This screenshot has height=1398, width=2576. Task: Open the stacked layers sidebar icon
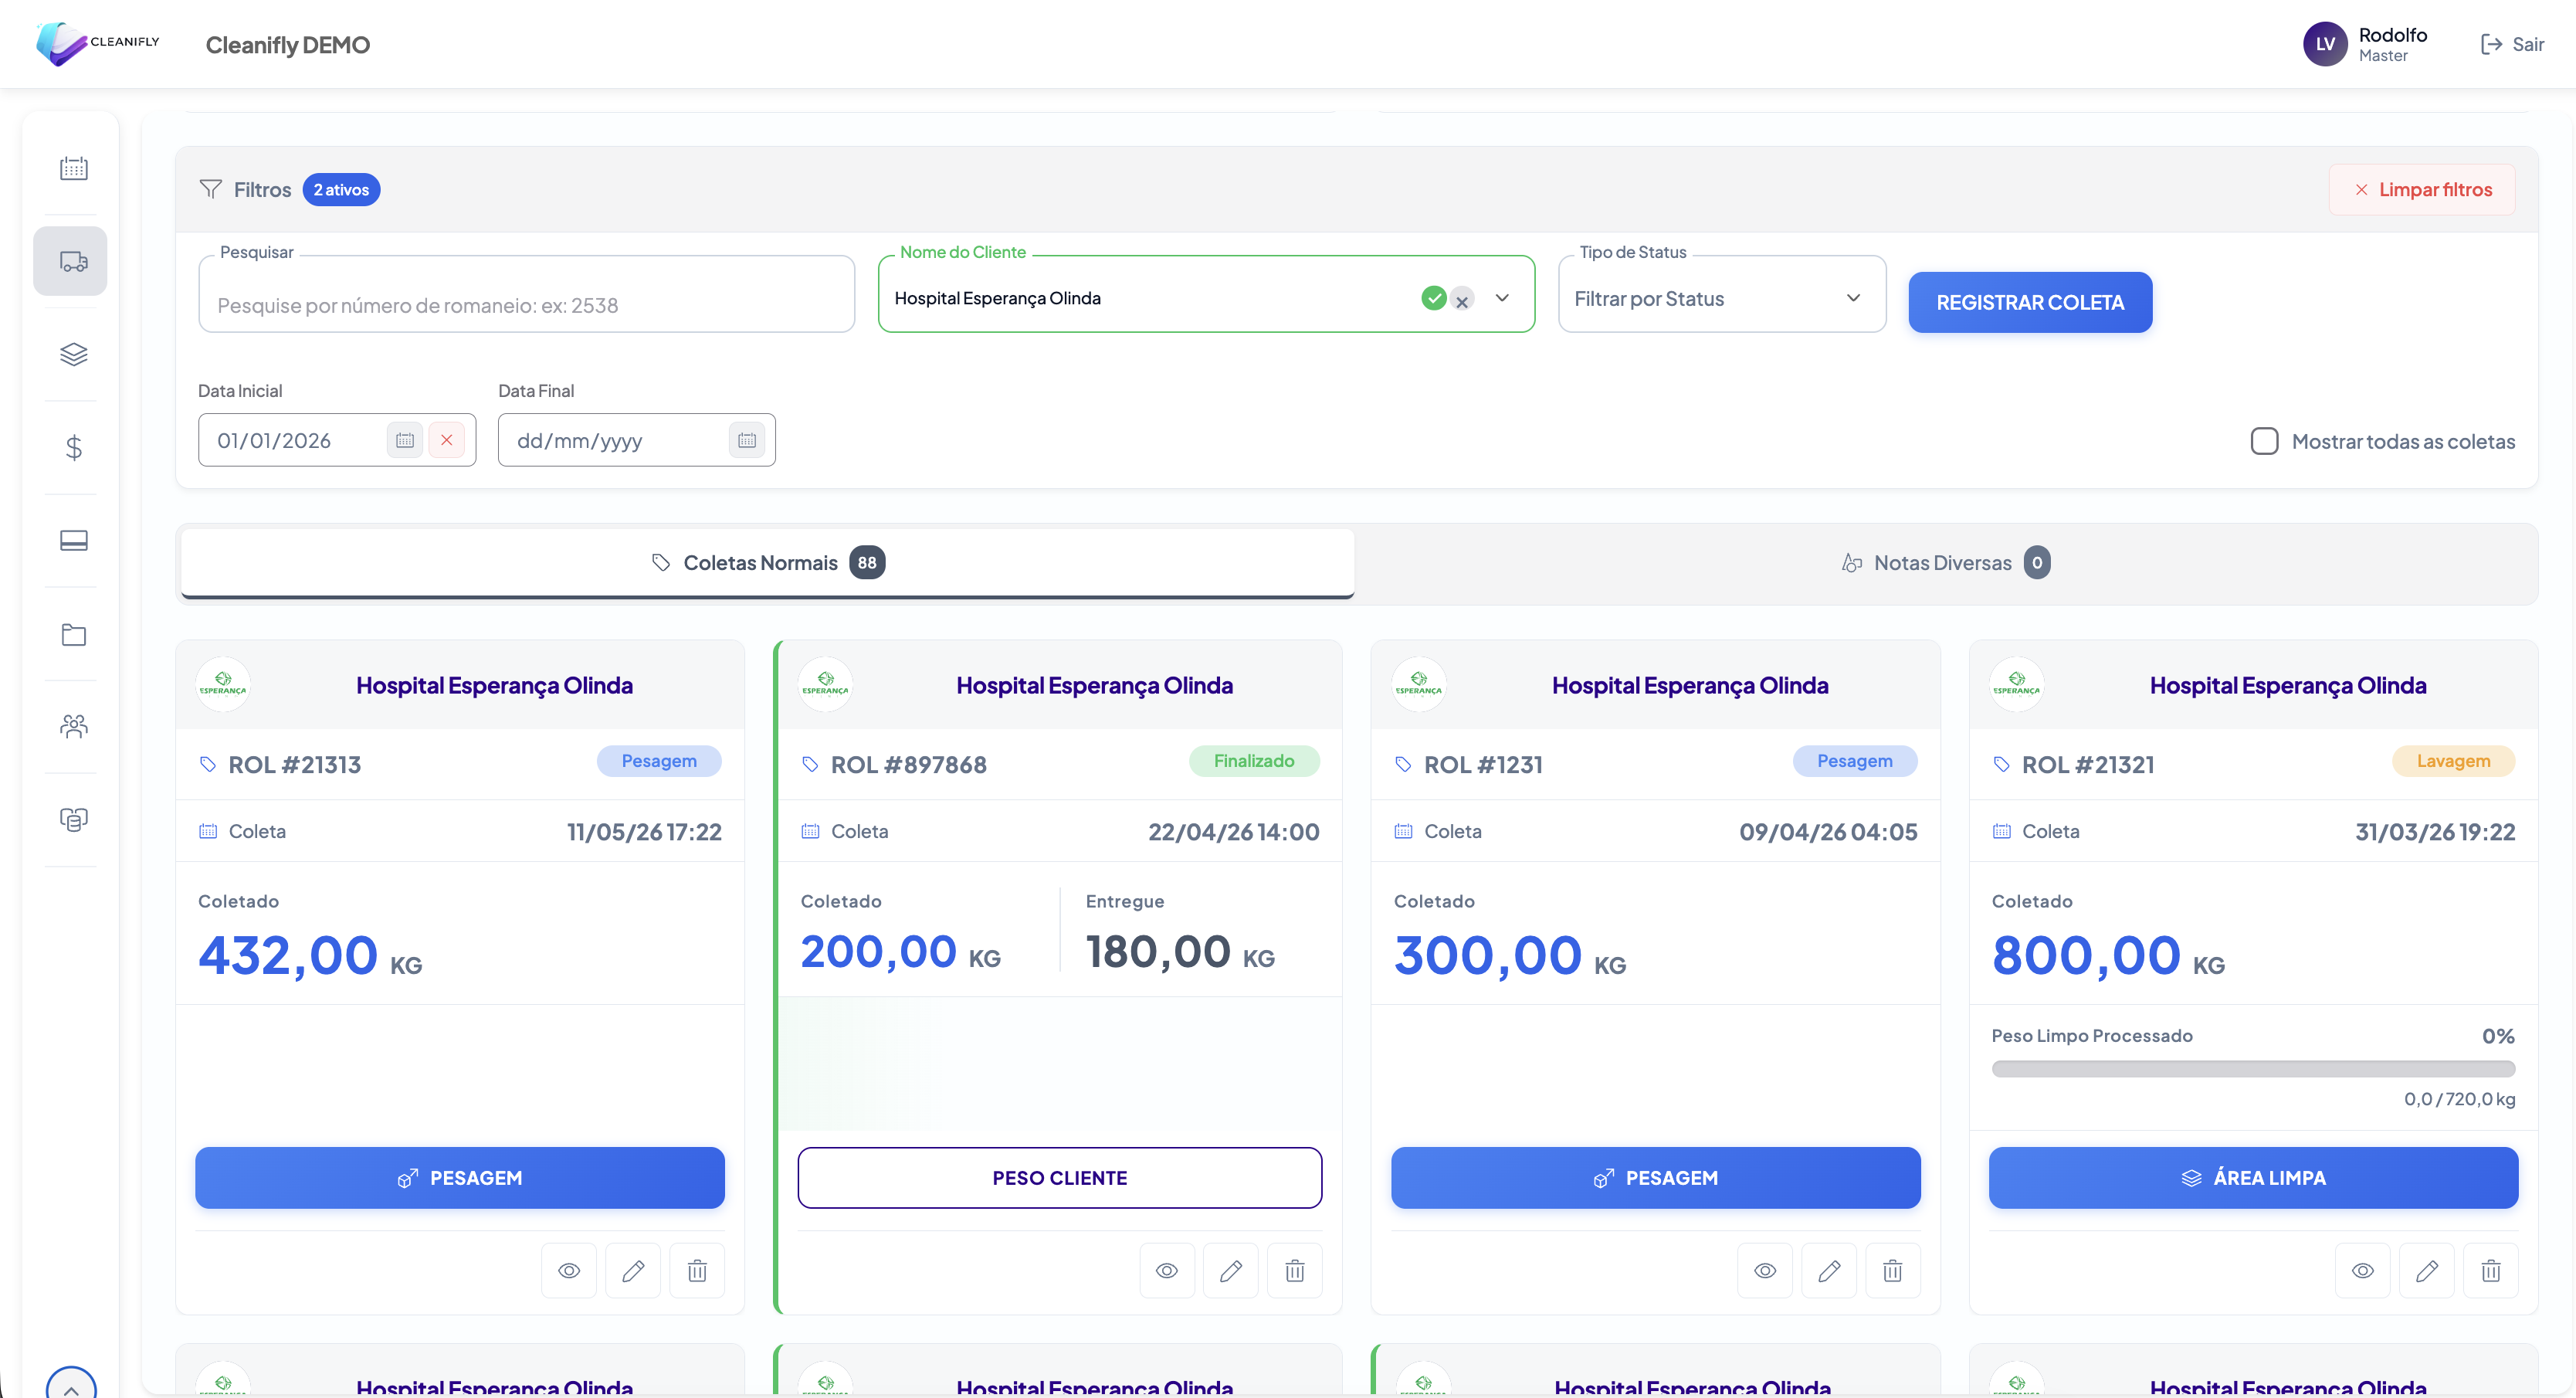click(x=73, y=354)
